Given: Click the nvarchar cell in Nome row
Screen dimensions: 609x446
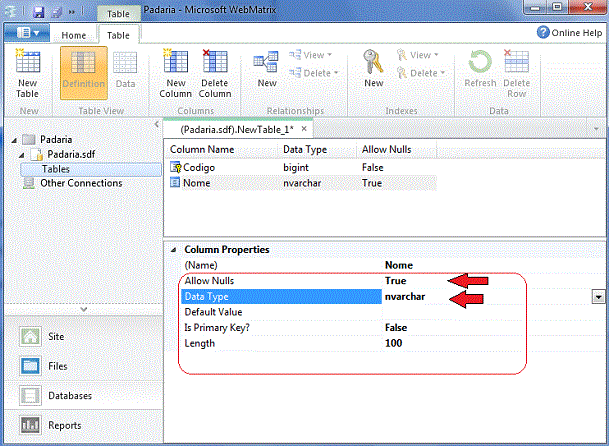Looking at the screenshot, I should [x=302, y=183].
